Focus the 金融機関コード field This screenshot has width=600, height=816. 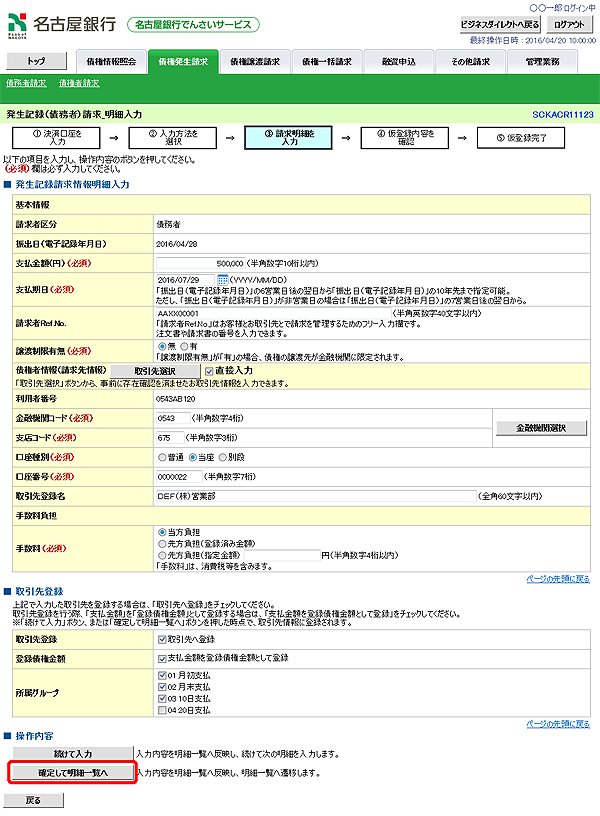[x=173, y=418]
